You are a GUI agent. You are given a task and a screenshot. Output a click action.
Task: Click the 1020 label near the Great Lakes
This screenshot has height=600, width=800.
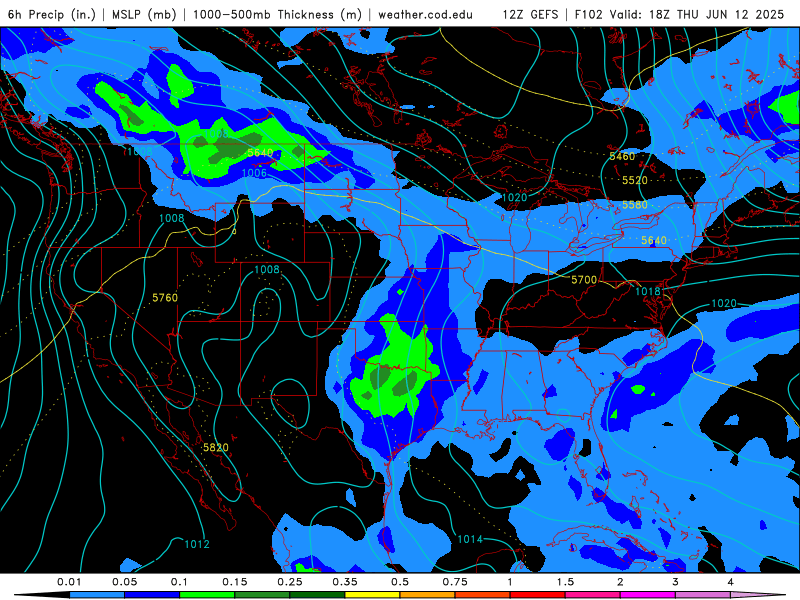(x=514, y=197)
